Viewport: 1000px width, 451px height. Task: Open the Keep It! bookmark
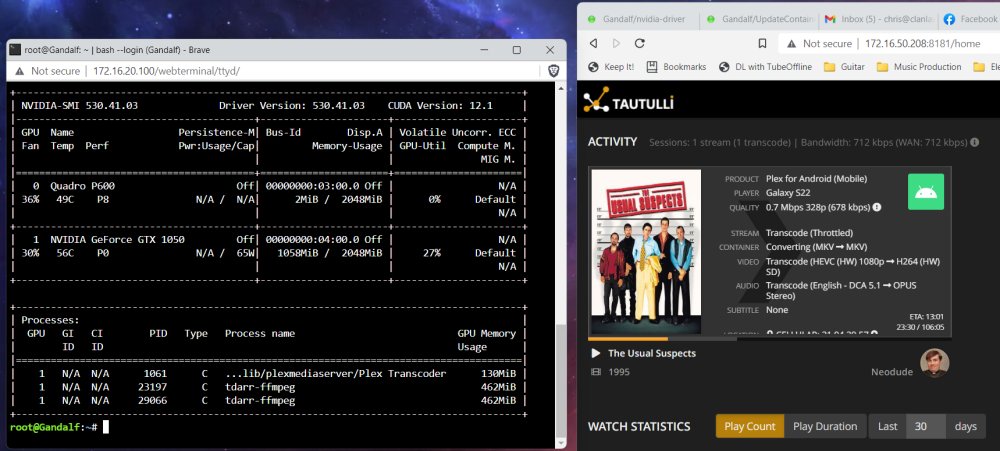coord(610,66)
